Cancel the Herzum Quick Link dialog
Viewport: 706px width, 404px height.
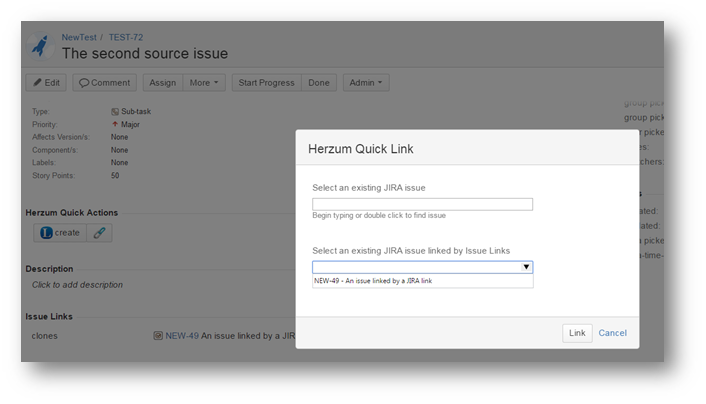(612, 333)
